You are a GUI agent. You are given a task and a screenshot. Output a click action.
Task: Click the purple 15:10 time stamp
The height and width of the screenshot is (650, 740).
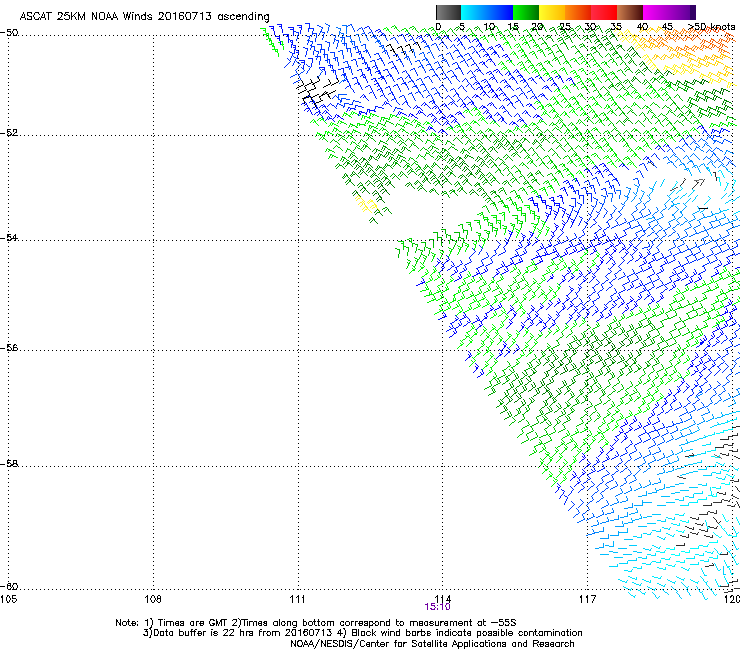(x=437, y=607)
